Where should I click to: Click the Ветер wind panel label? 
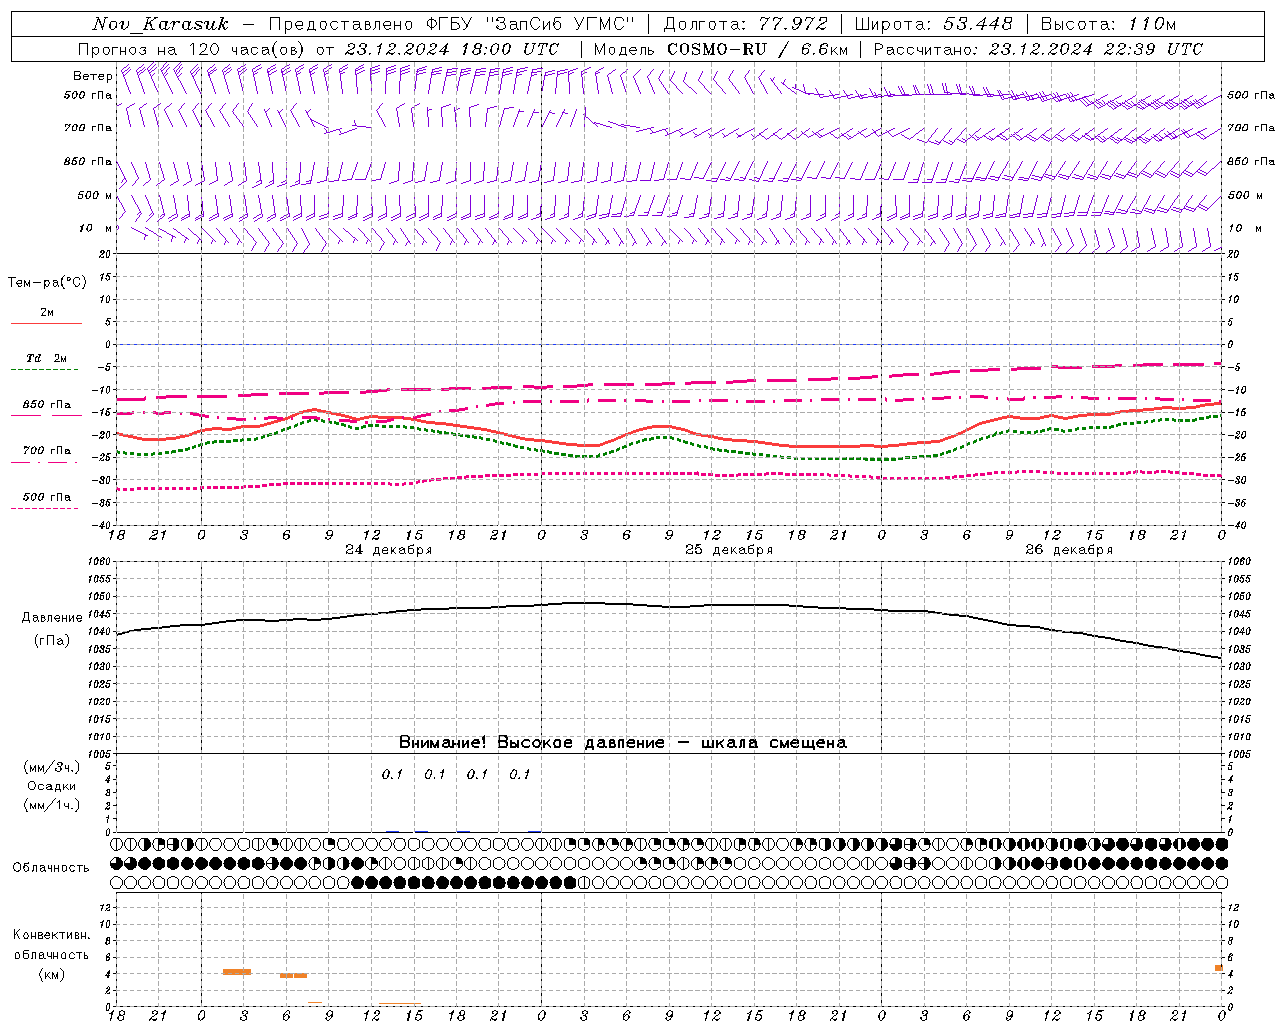(92, 76)
